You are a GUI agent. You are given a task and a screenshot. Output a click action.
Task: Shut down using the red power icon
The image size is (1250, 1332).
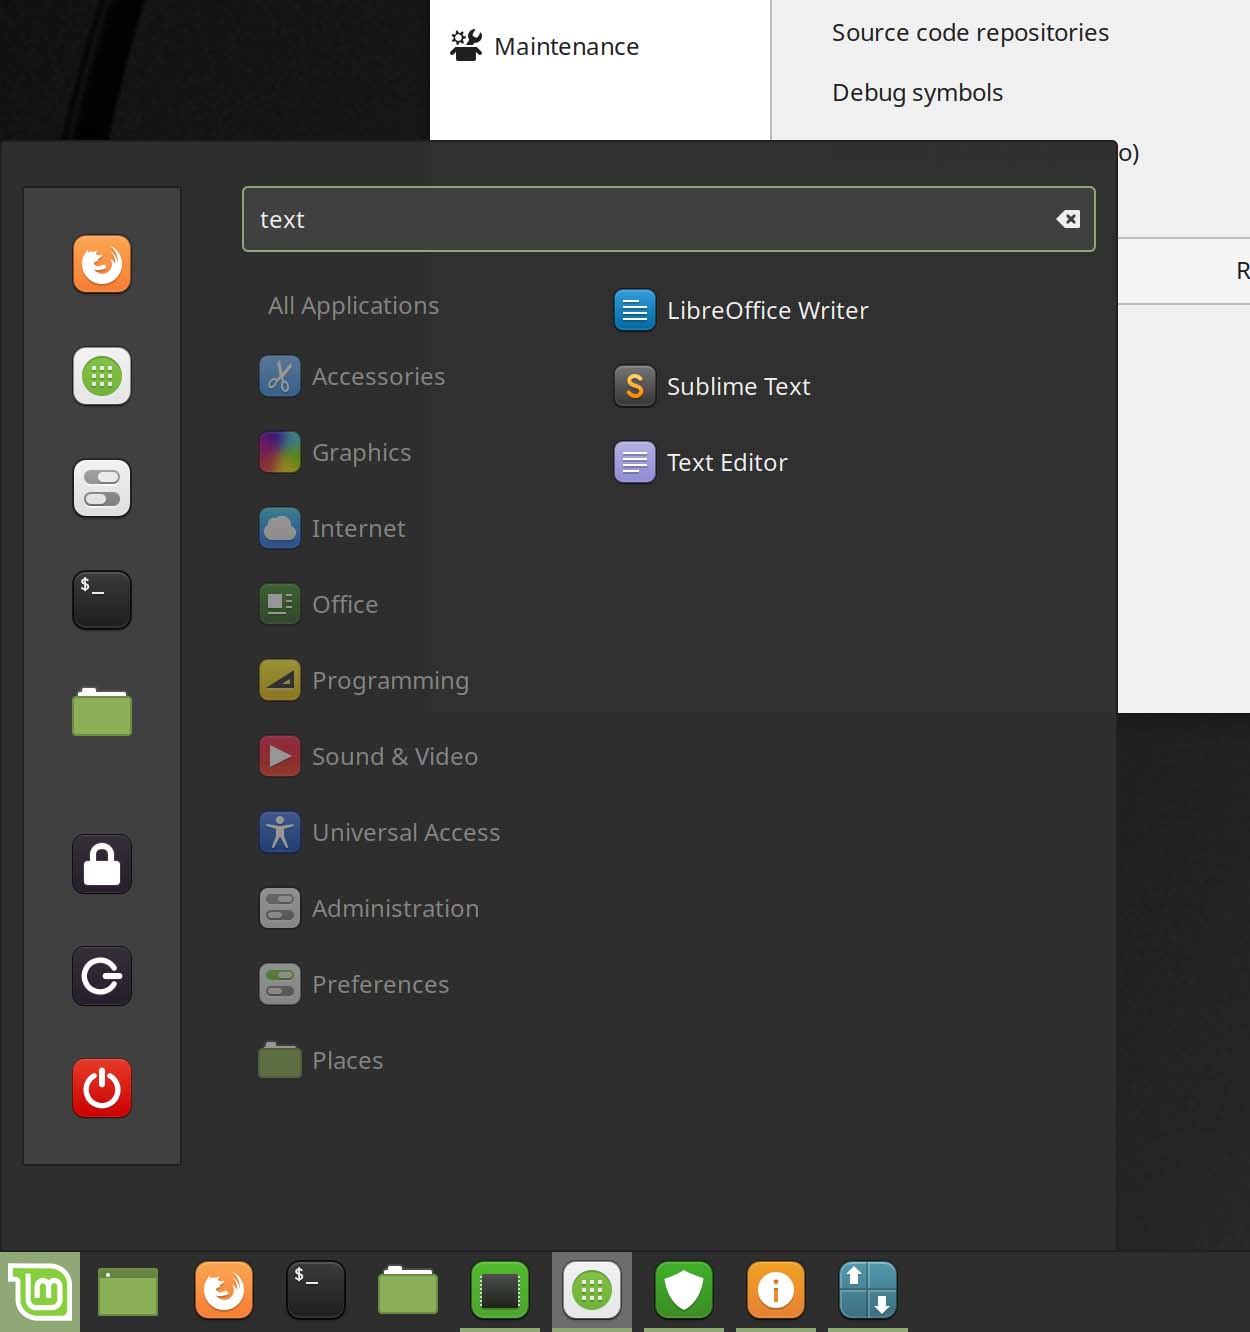(x=101, y=1088)
